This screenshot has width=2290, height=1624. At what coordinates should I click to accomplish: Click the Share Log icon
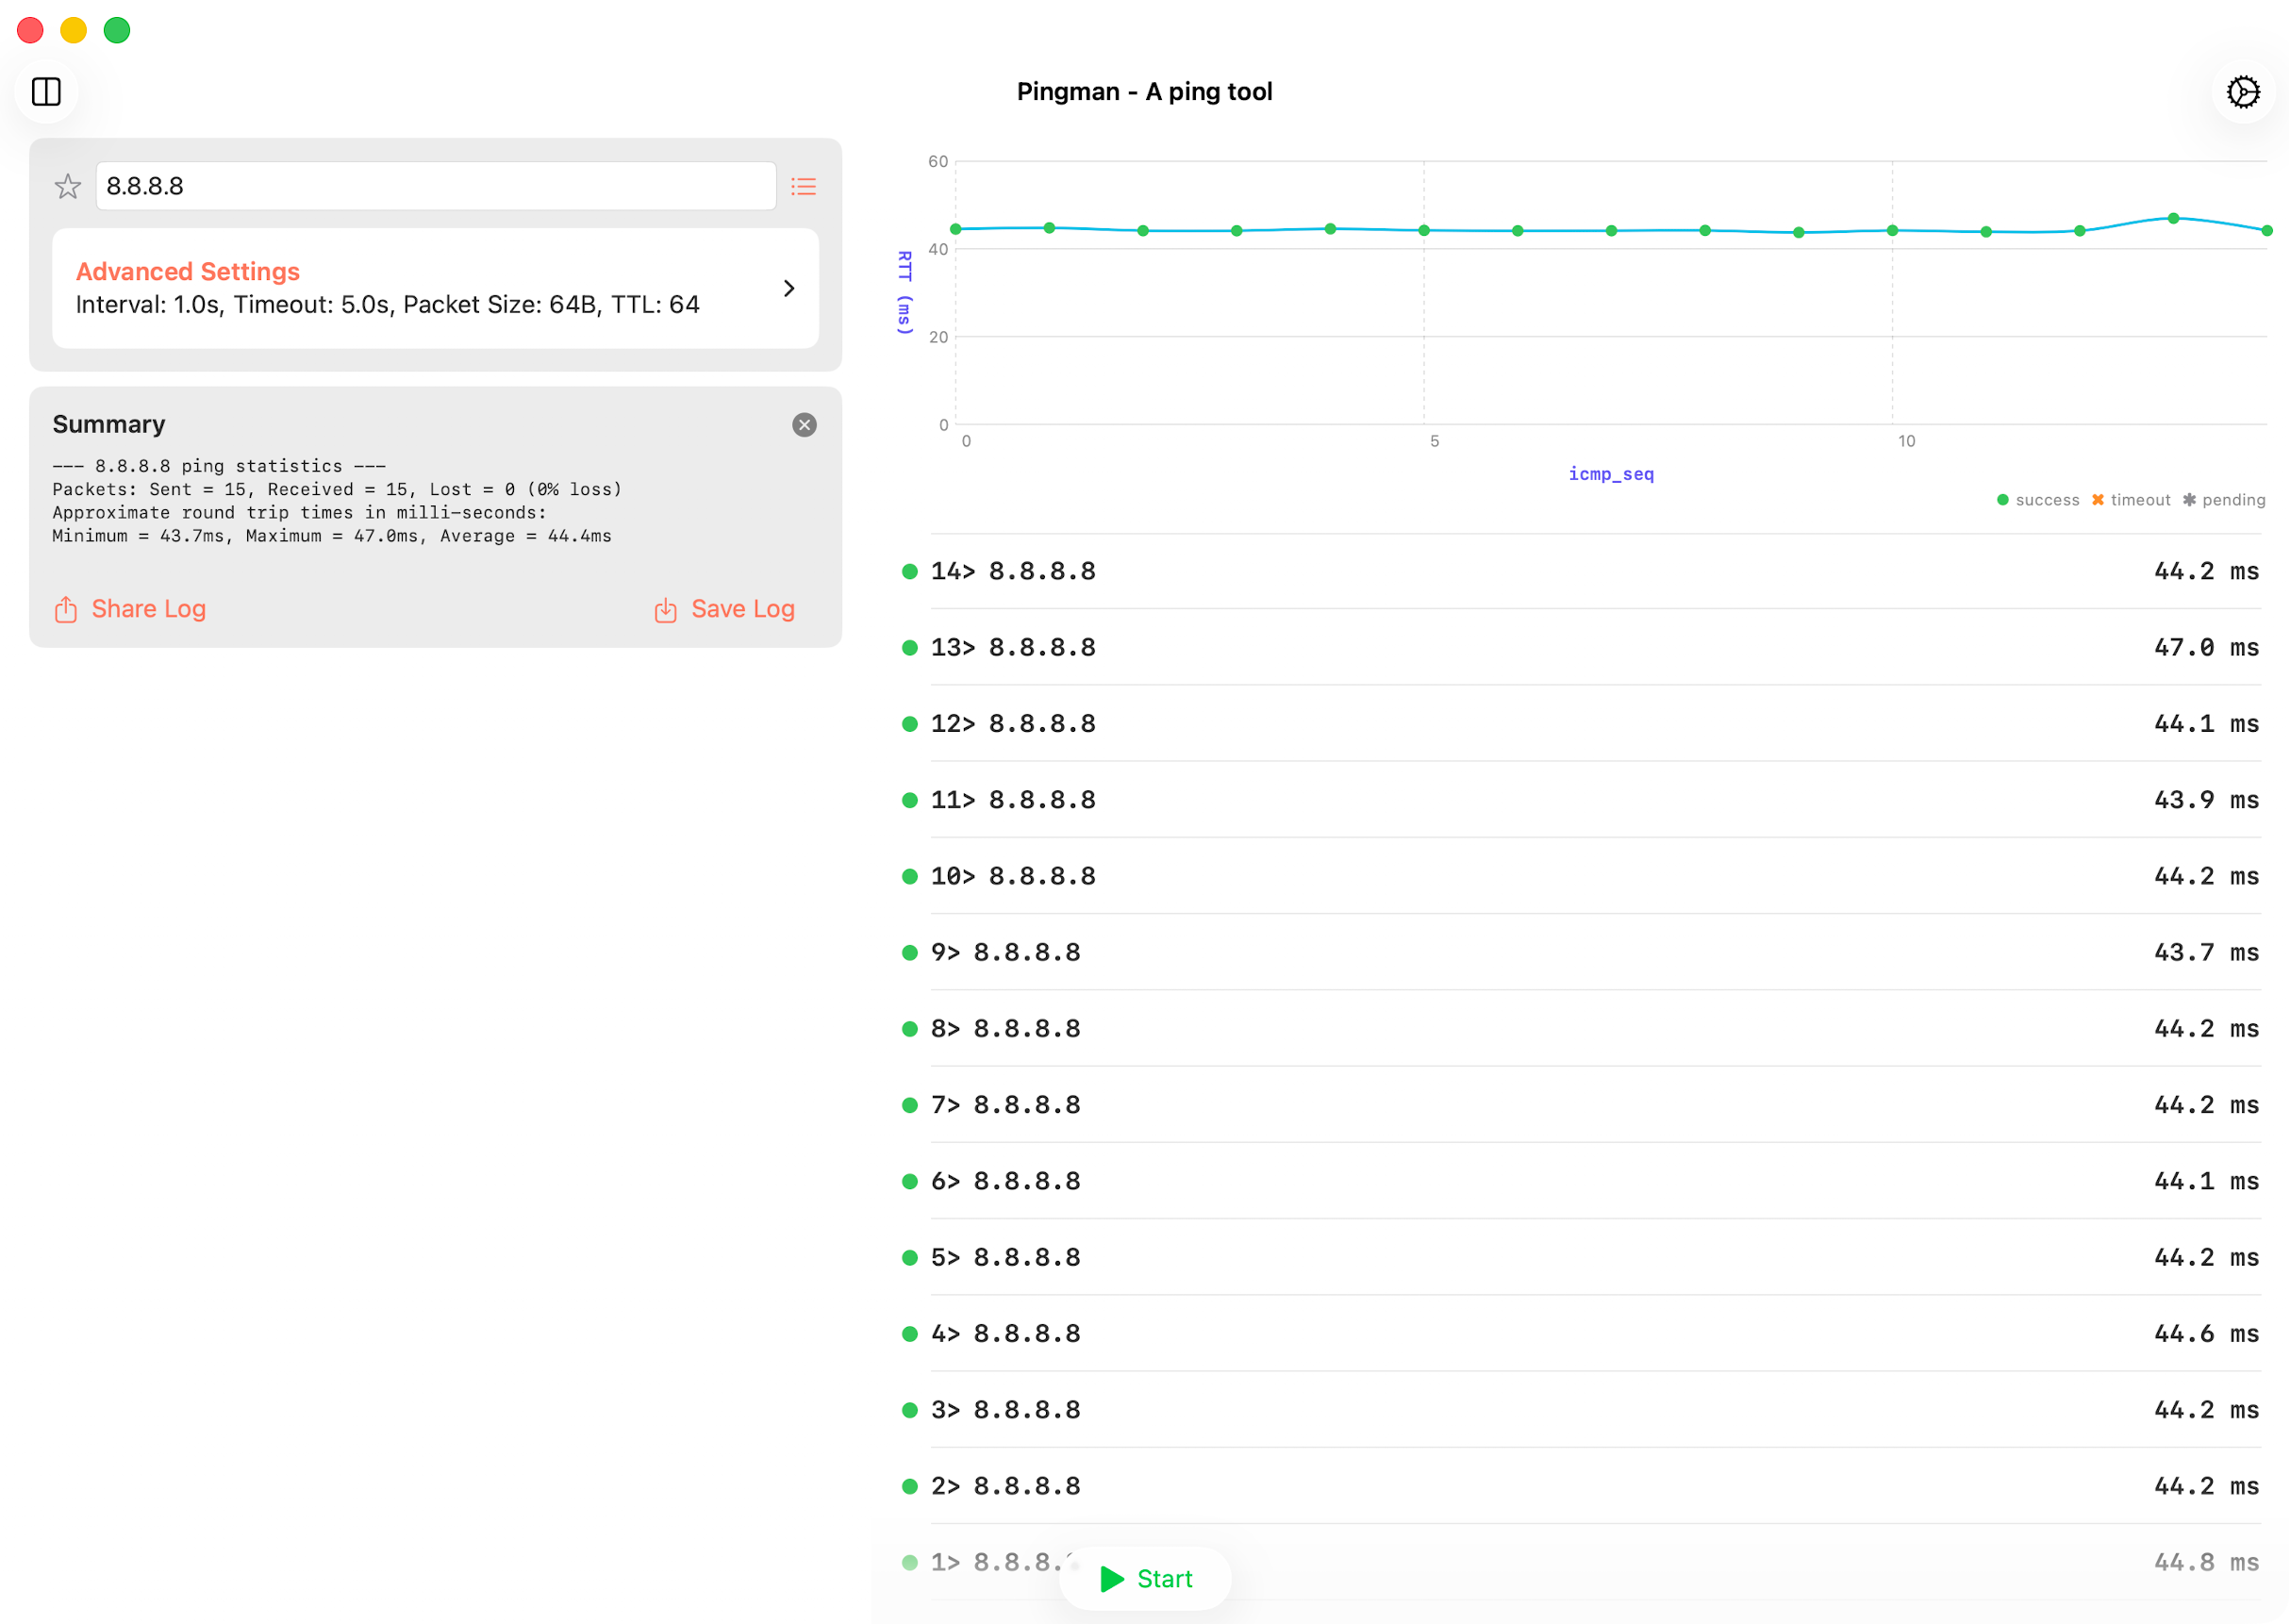[66, 609]
